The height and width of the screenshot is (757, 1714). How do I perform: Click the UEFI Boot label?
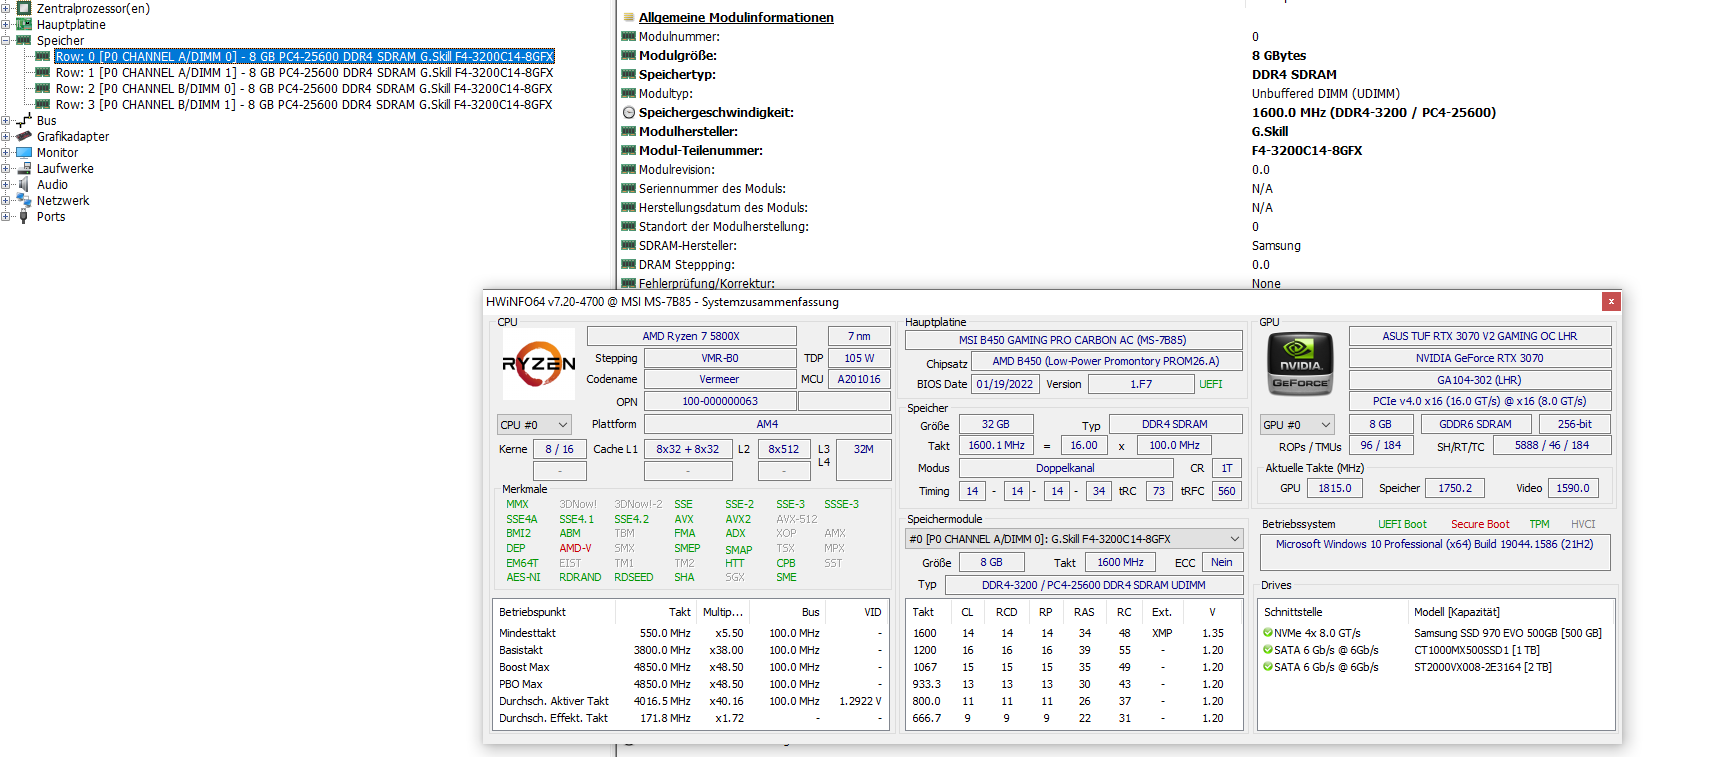click(1402, 524)
